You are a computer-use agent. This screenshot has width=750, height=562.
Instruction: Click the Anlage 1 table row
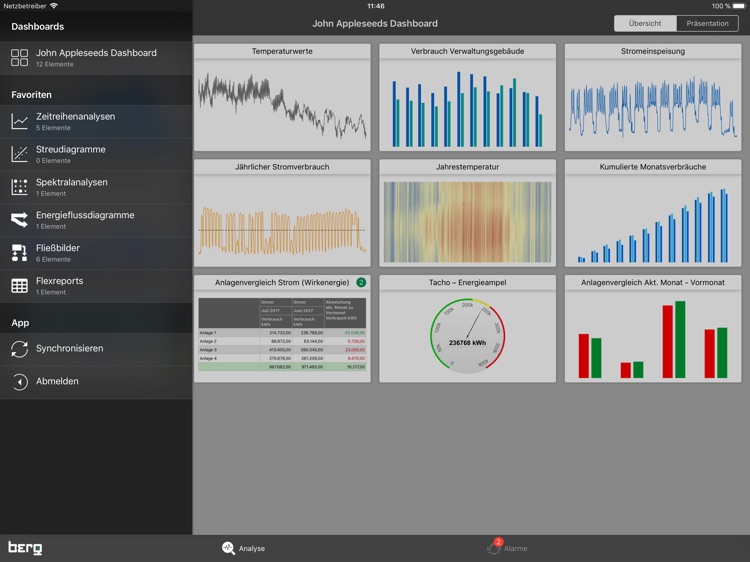pyautogui.click(x=282, y=332)
